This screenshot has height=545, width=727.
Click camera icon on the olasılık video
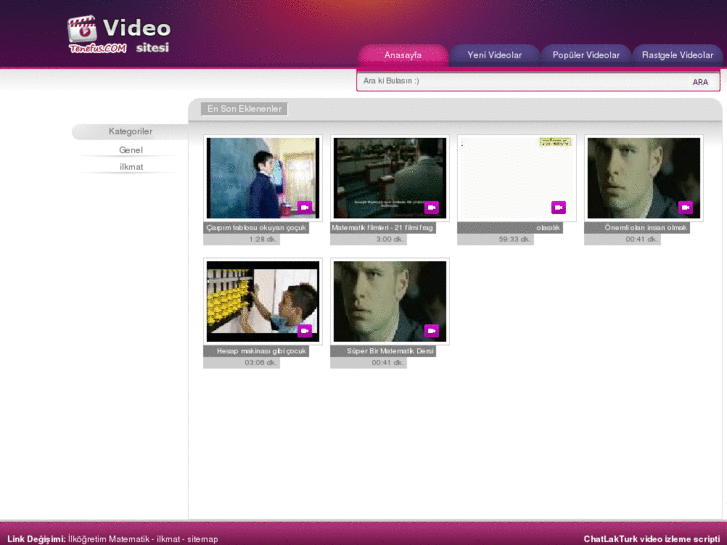559,208
